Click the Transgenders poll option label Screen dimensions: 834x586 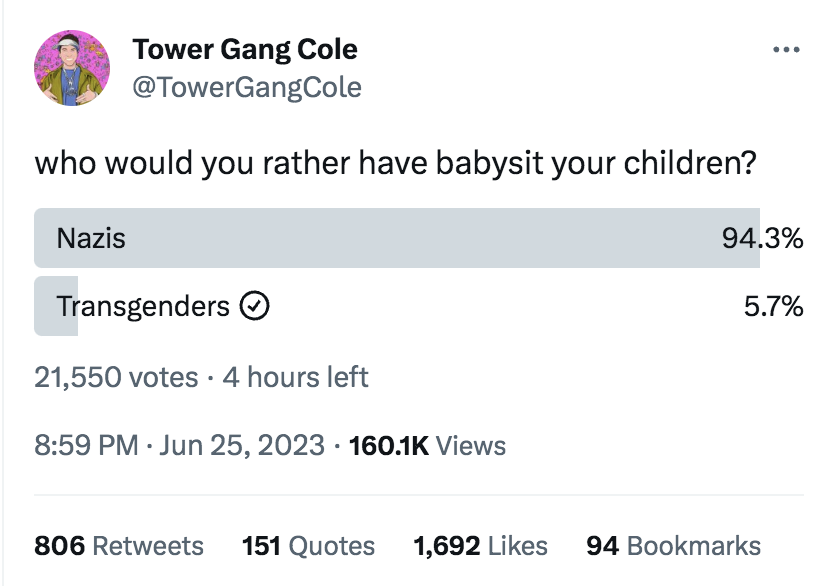143,306
